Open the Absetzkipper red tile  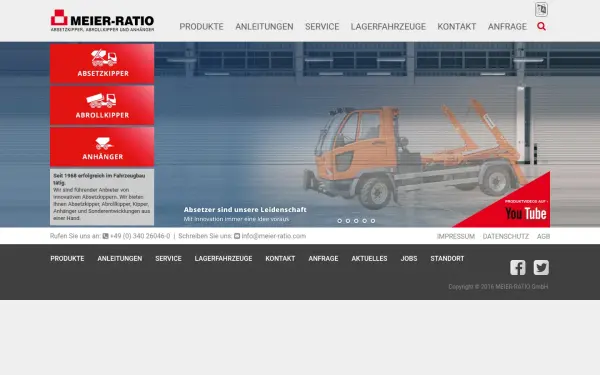point(102,63)
